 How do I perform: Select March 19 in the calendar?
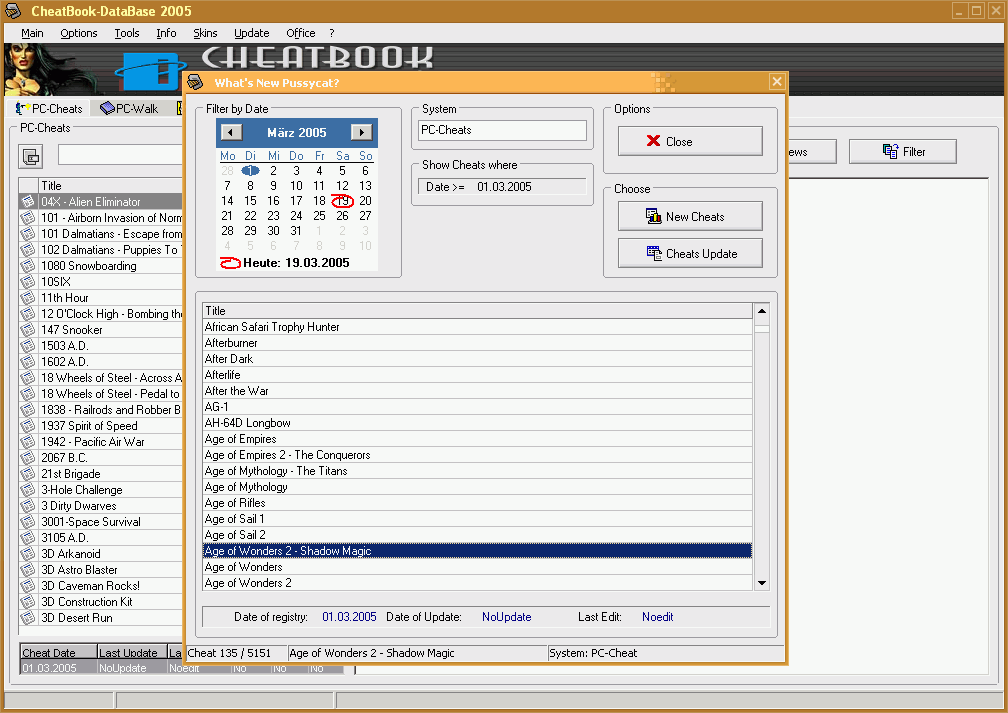pos(342,201)
